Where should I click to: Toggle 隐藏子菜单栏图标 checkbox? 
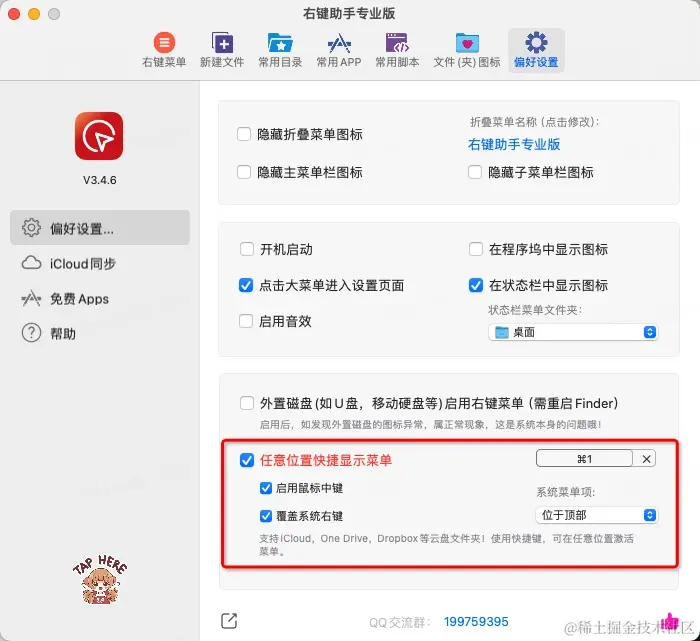(x=475, y=172)
